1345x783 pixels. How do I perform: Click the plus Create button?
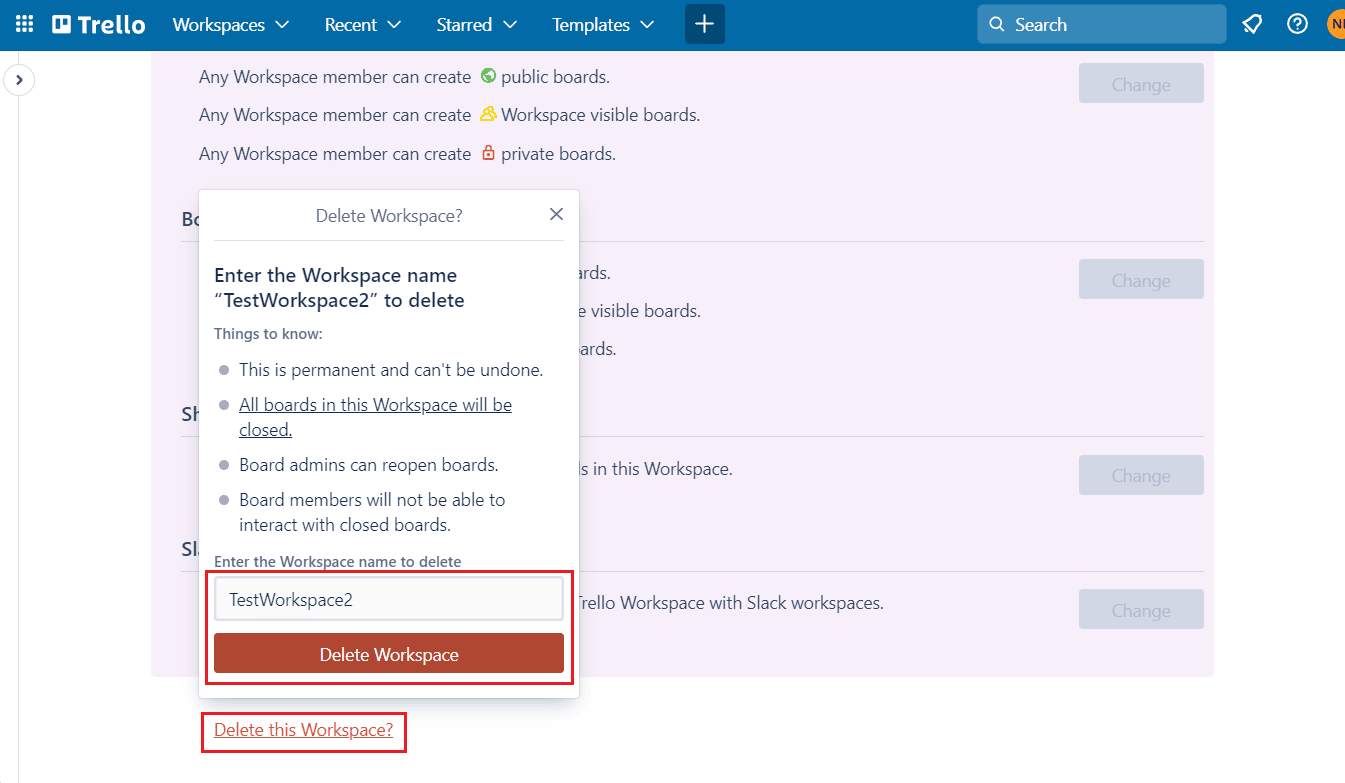[x=705, y=24]
